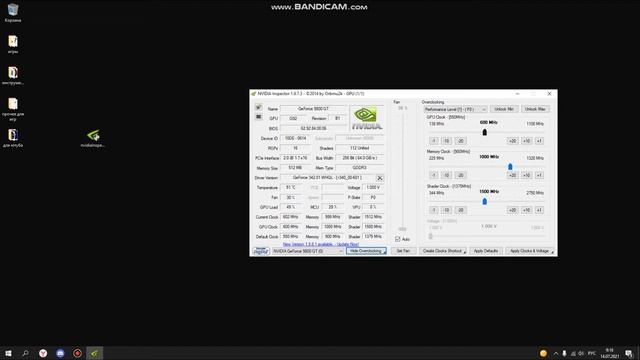This screenshot has height=360, width=640.
Task: Click Memory Clock +1 button
Action: click(x=539, y=175)
